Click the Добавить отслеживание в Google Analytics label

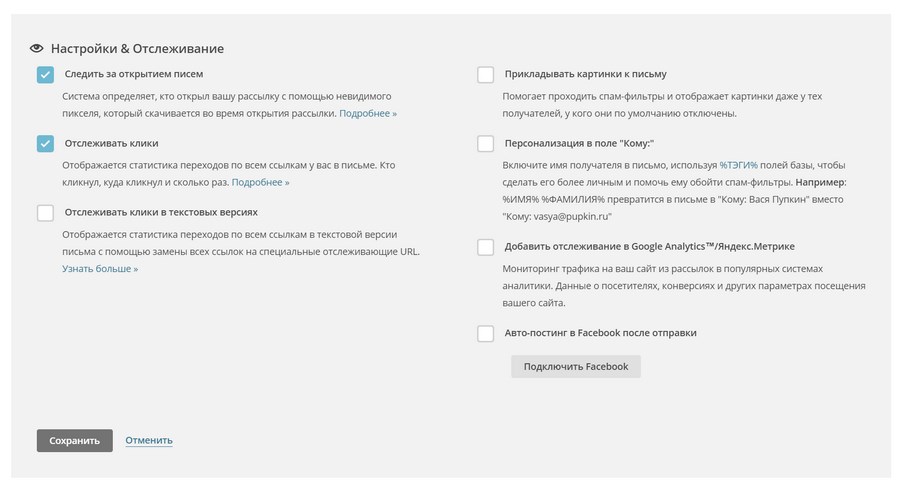click(650, 246)
